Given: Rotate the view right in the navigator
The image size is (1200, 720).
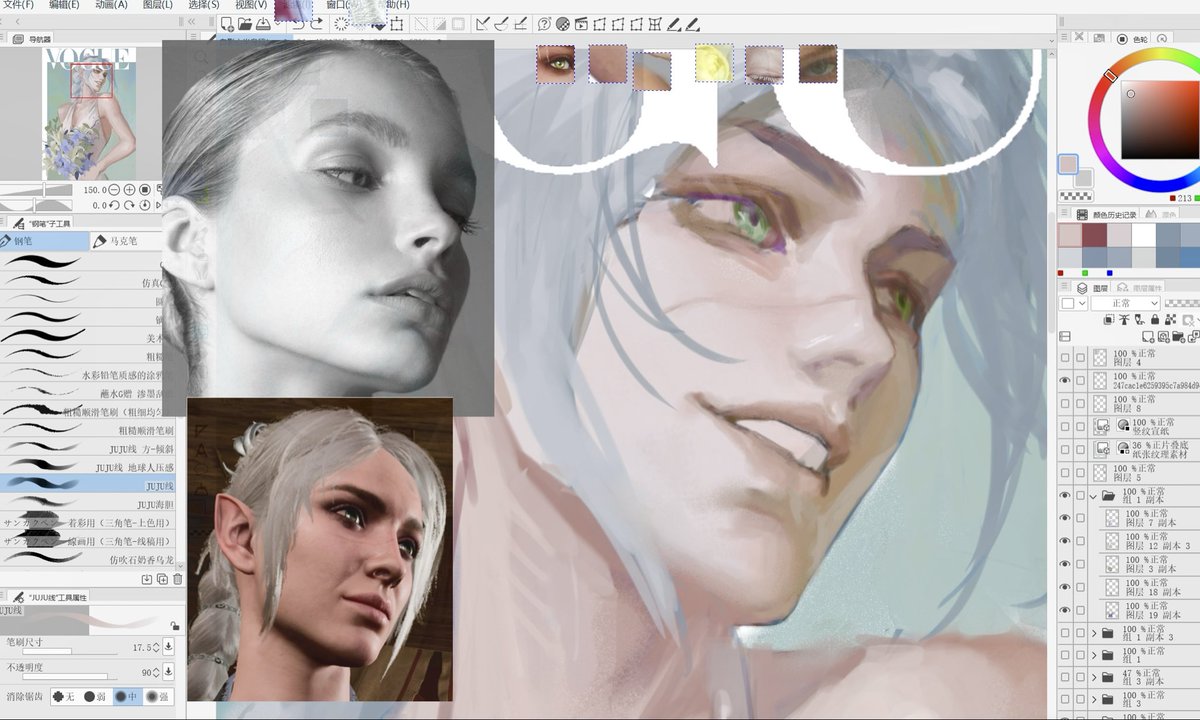Looking at the screenshot, I should click(130, 205).
